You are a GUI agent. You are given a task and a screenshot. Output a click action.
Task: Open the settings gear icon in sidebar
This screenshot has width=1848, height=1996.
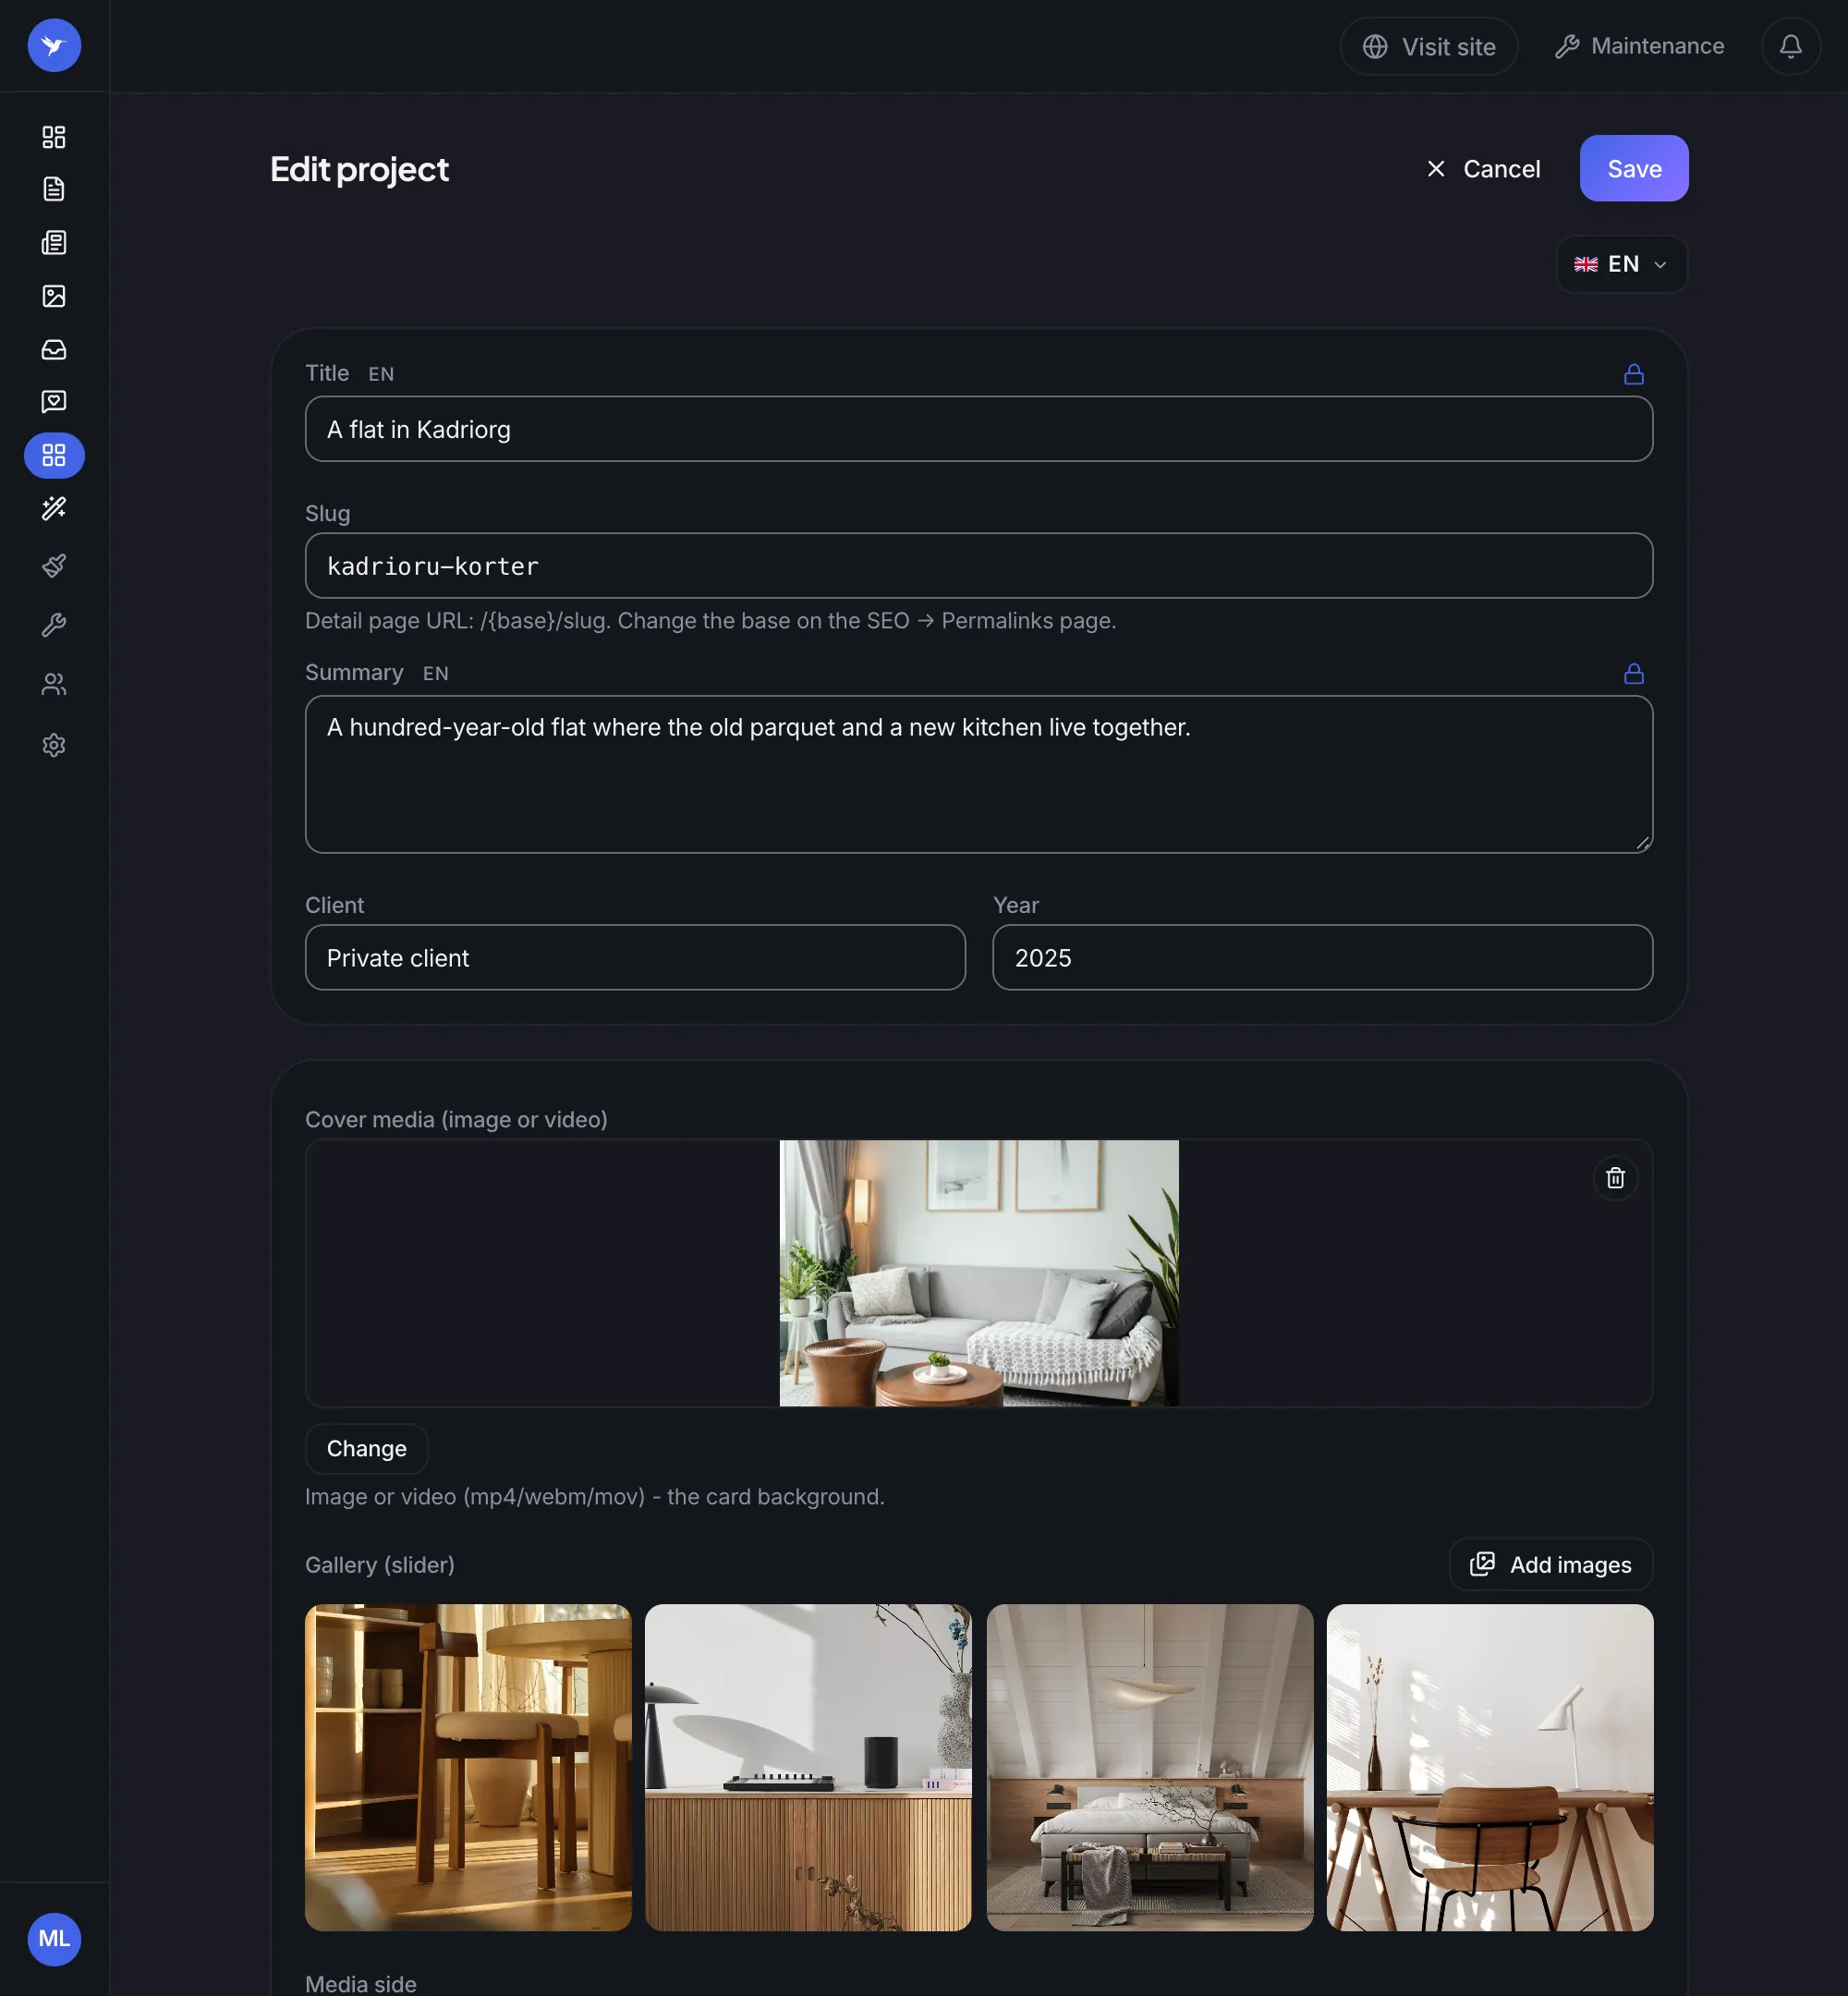[x=54, y=745]
